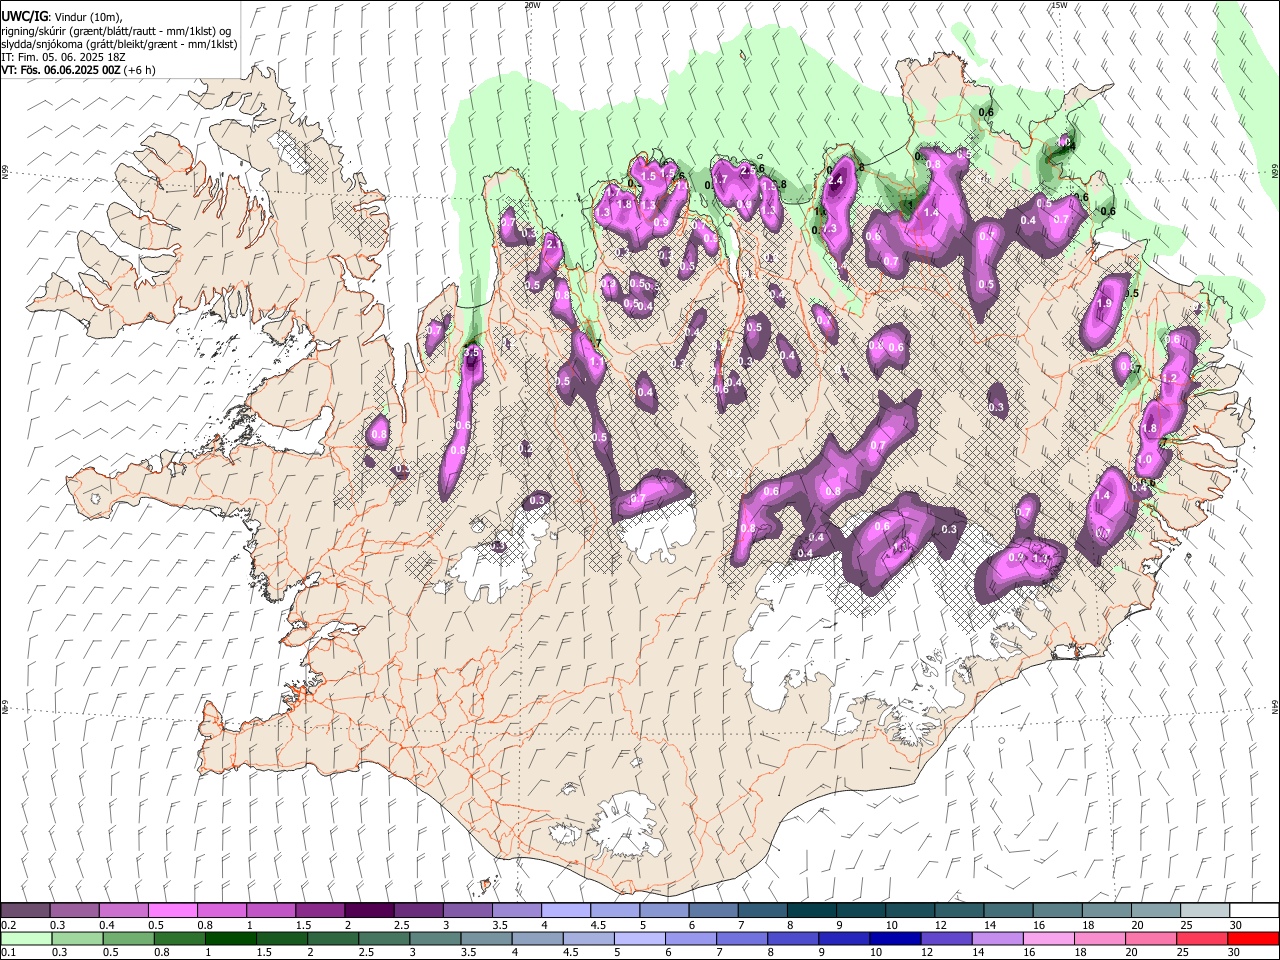Image resolution: width=1280 pixels, height=960 pixels.
Task: Click the 'VT: Fös. 06.06.2025 00Z (+6 h)' line
Action: 79,70
